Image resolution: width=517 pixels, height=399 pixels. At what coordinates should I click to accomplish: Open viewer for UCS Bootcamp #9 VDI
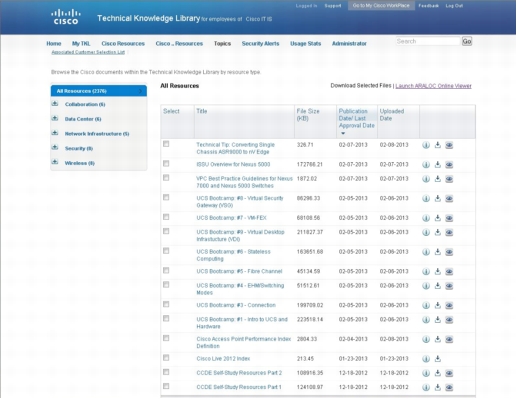click(449, 232)
